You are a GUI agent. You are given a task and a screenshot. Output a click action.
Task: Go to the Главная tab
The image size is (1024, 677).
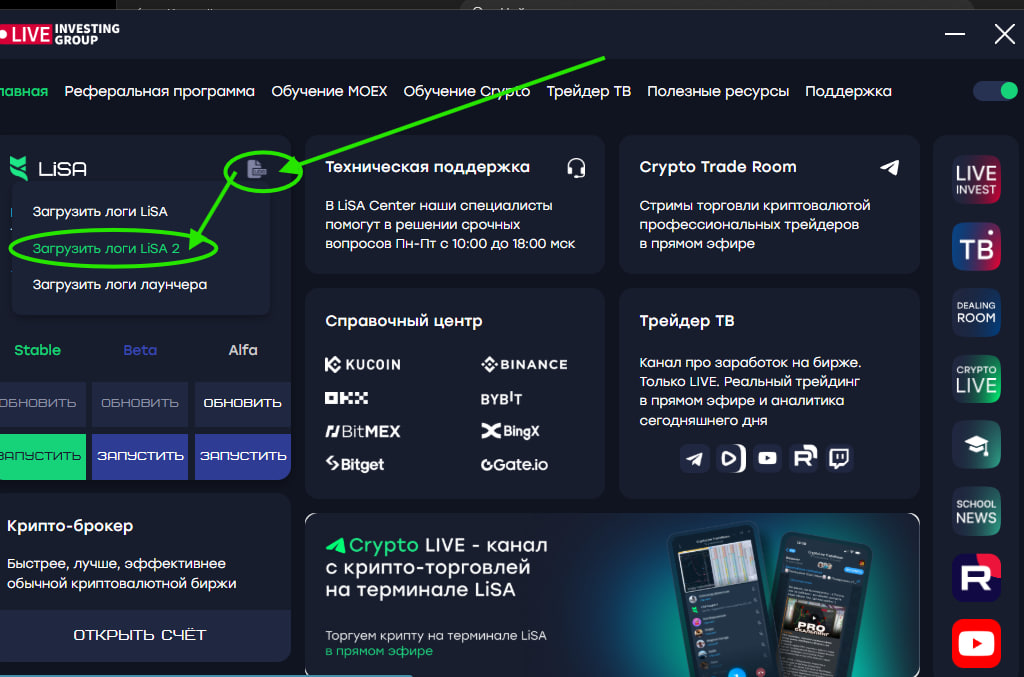24,91
